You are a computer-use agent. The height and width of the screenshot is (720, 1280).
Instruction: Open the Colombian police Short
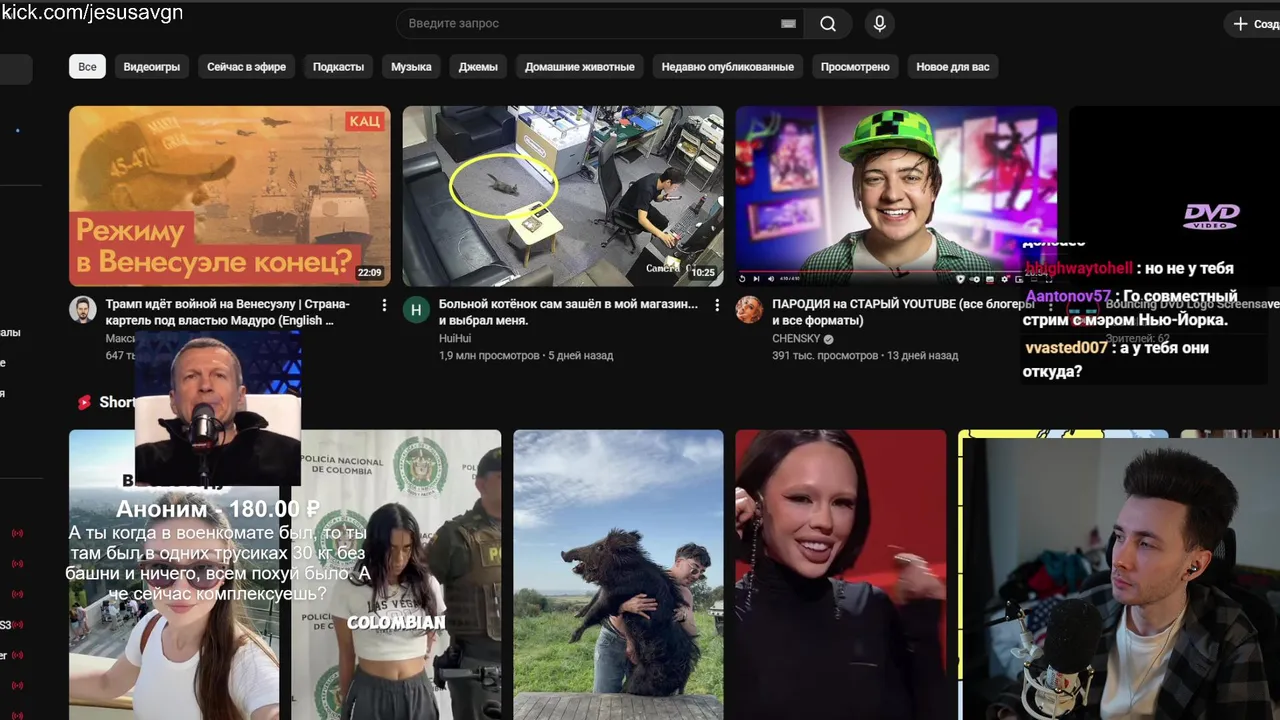[396, 575]
